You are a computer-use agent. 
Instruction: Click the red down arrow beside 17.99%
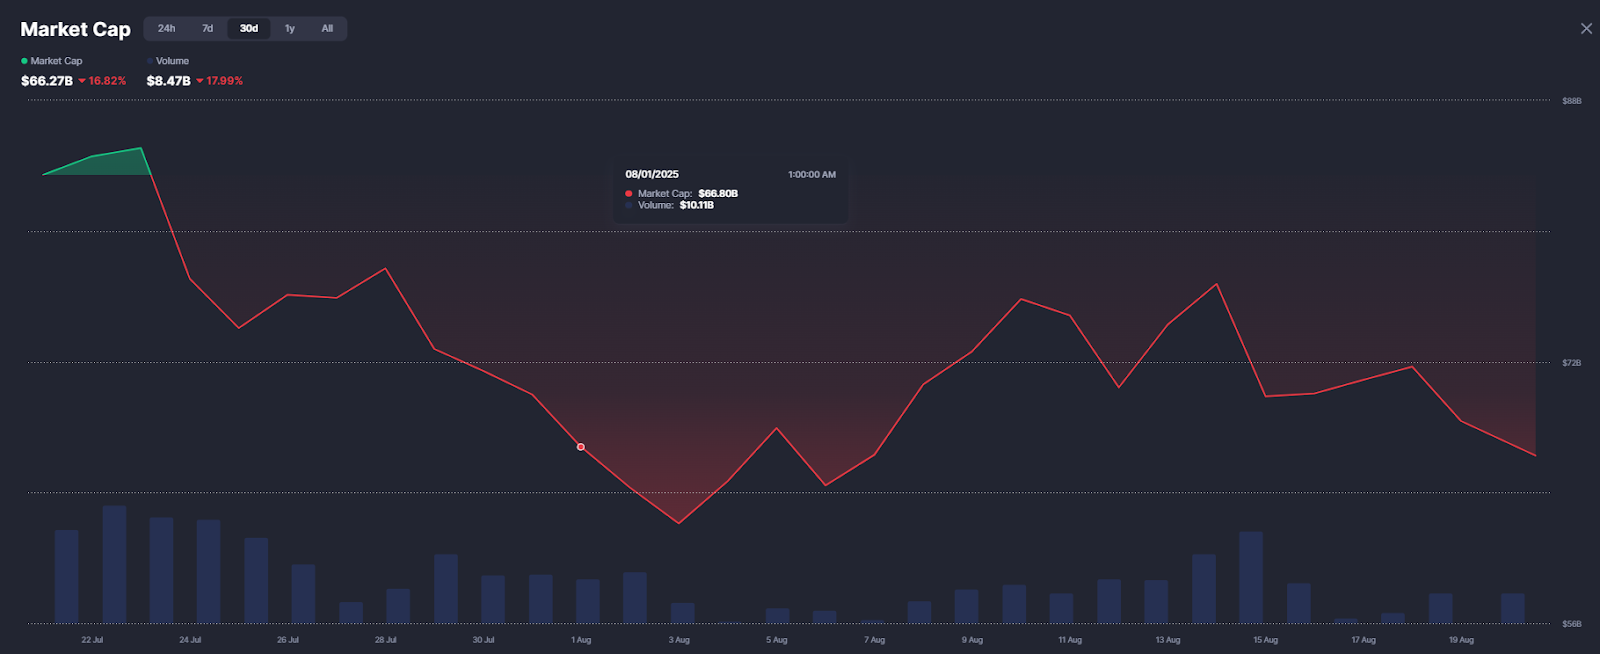click(x=200, y=81)
